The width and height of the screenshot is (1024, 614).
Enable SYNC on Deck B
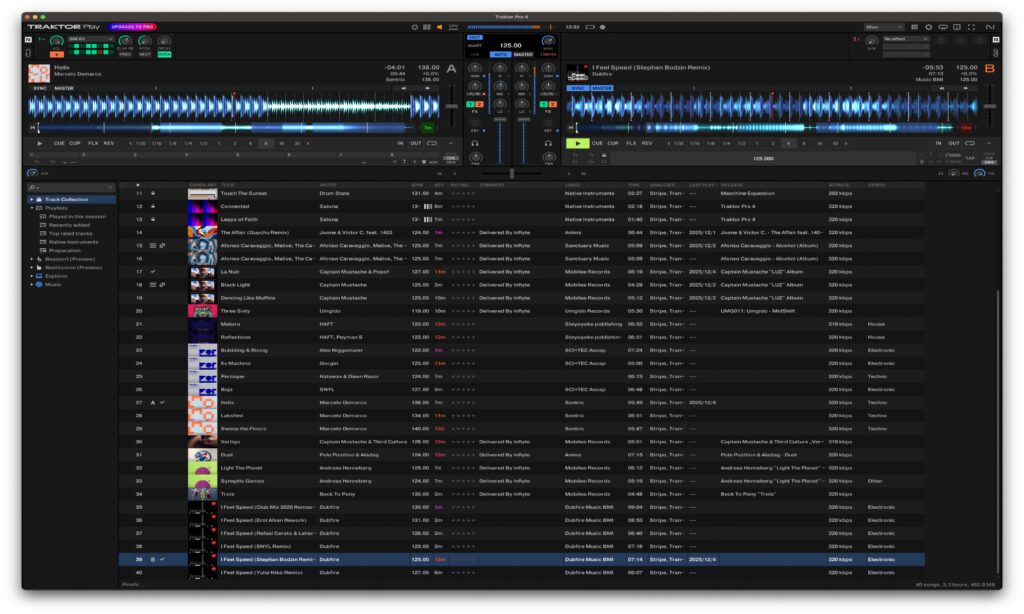click(x=578, y=88)
